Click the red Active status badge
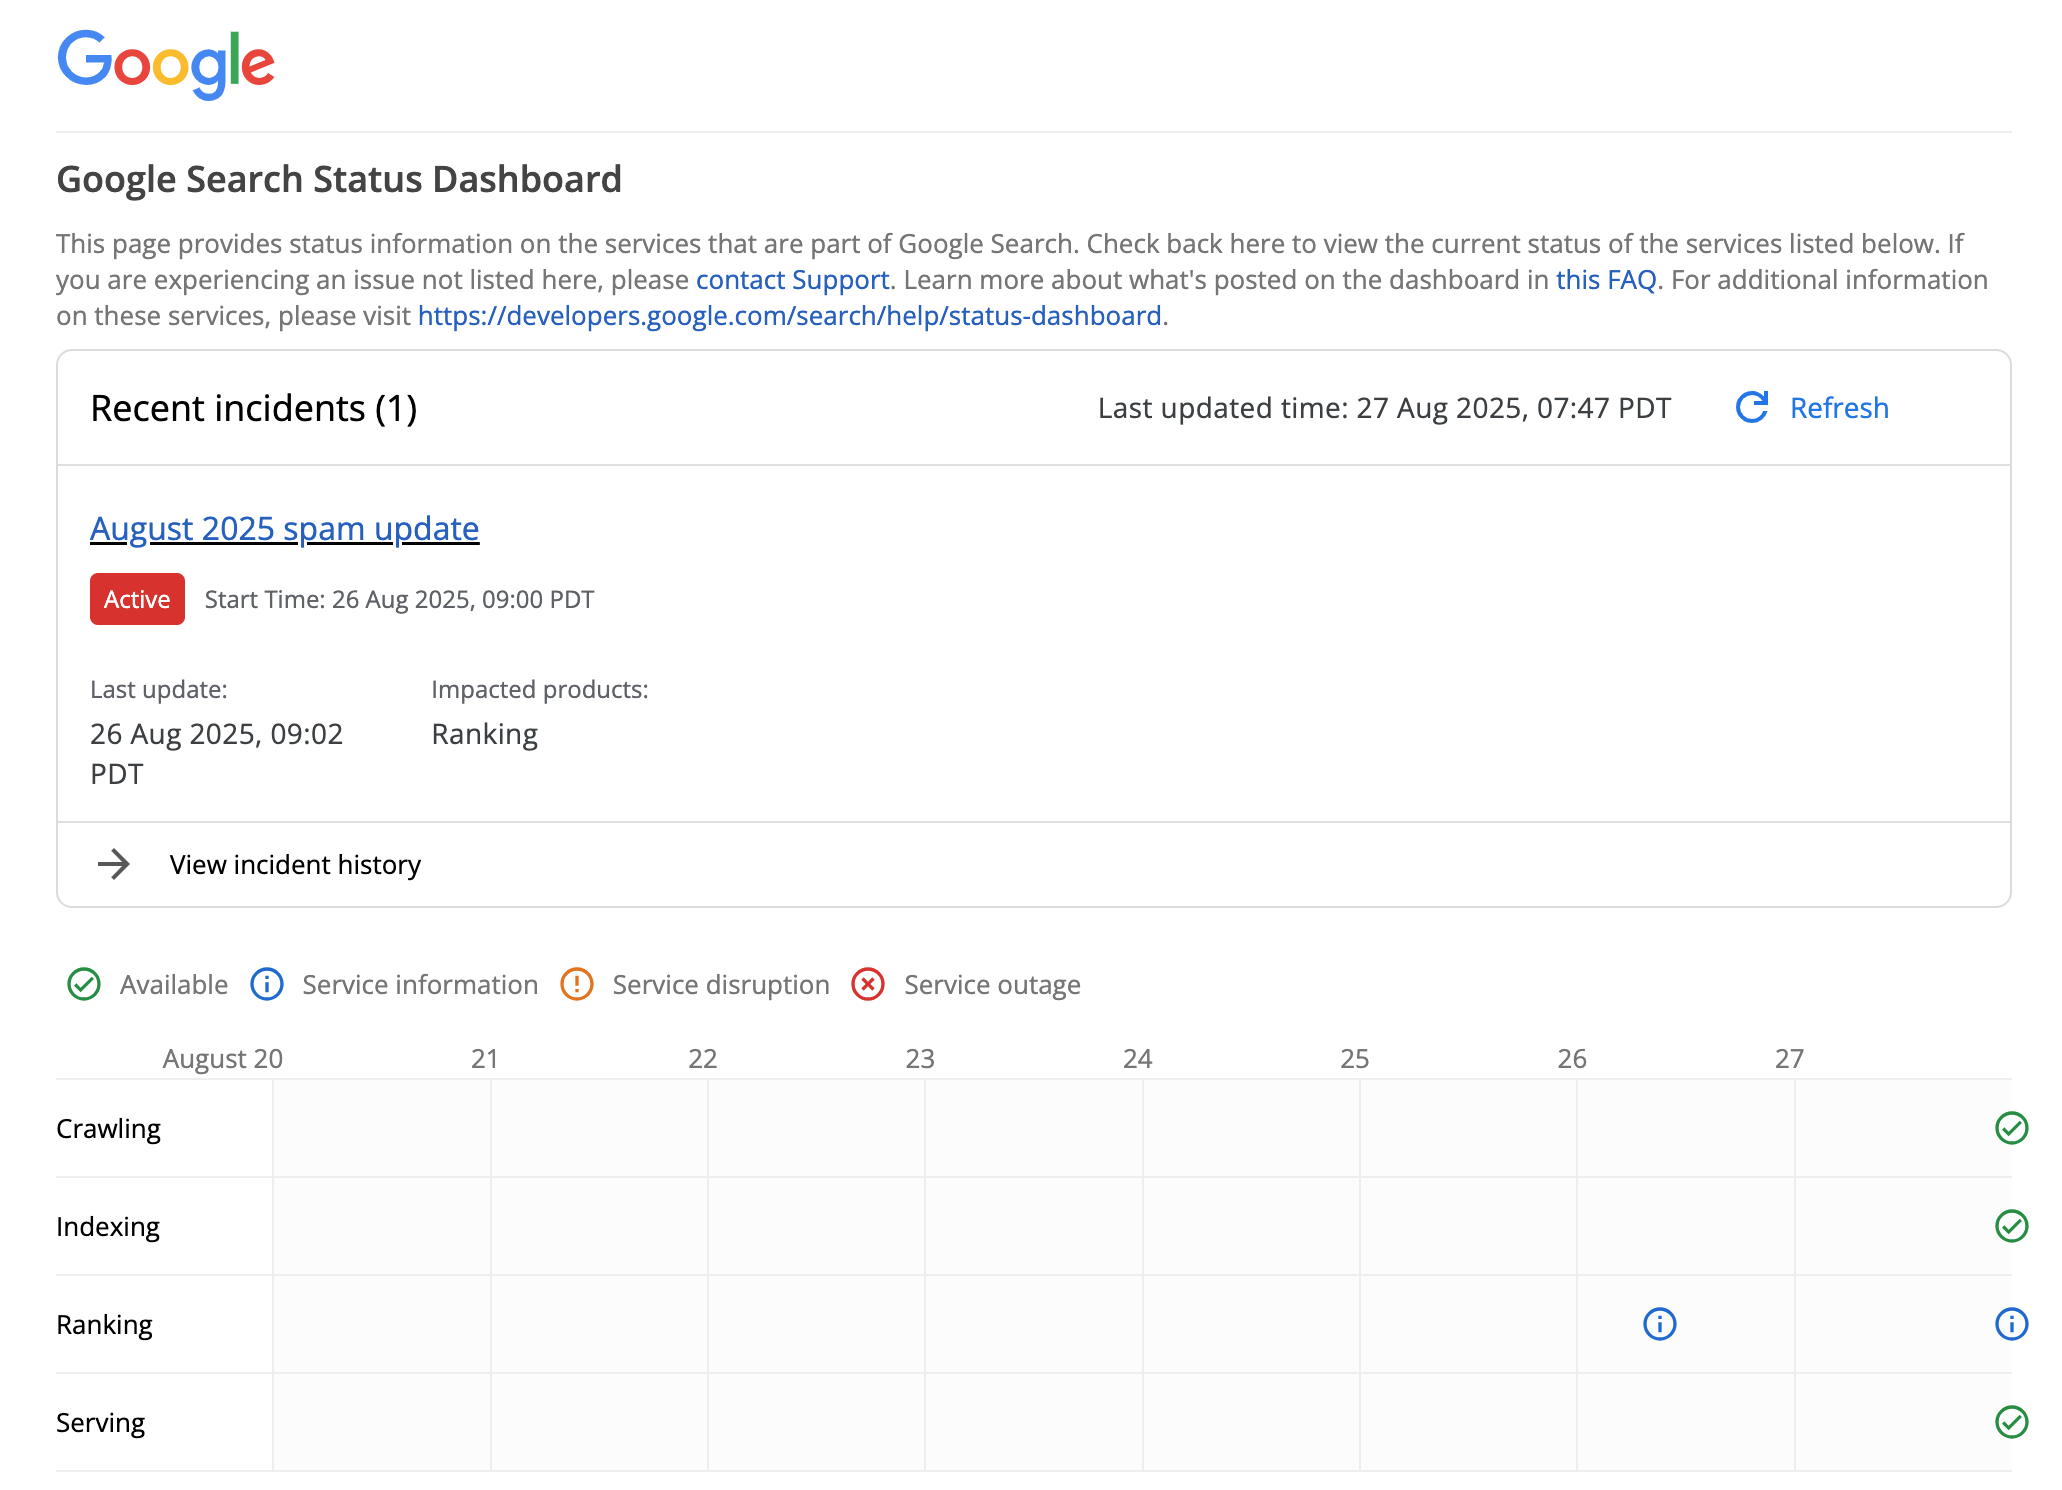 (137, 599)
